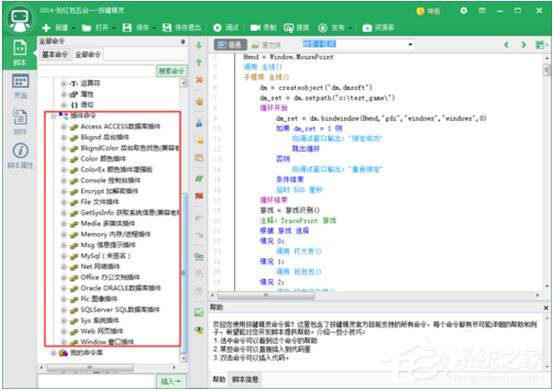Click the redo arrow icon in vertical toolbar

[199, 236]
